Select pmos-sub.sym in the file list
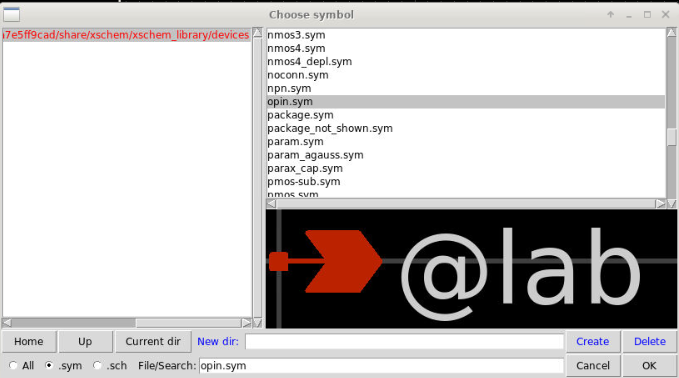 tap(466, 182)
